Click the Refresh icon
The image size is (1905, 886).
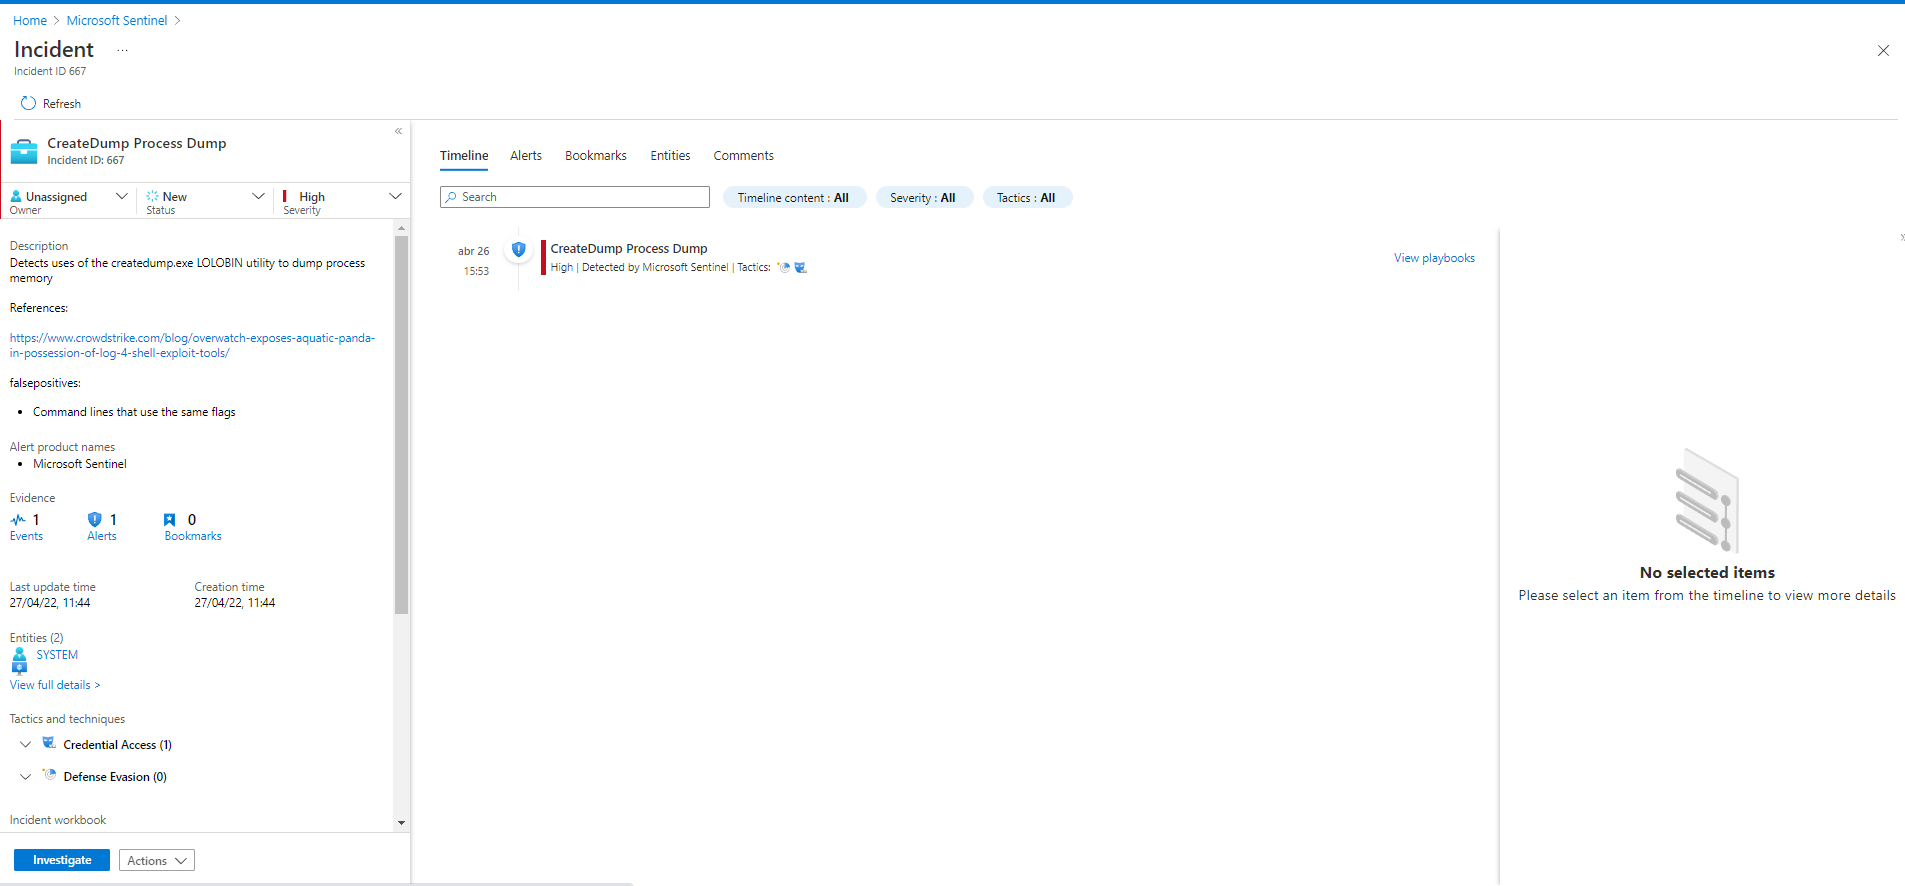[28, 103]
